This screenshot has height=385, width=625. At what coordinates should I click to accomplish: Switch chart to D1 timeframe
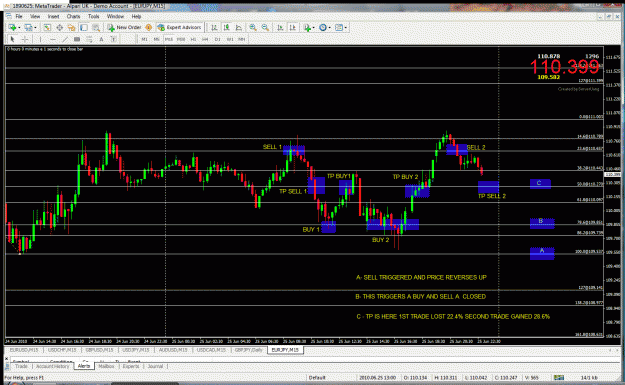(218, 39)
